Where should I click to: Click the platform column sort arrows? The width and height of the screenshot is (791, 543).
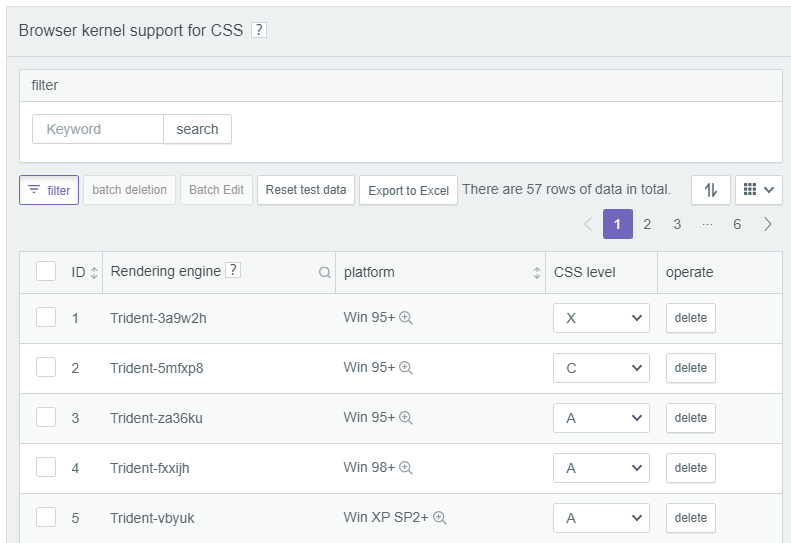[537, 272]
